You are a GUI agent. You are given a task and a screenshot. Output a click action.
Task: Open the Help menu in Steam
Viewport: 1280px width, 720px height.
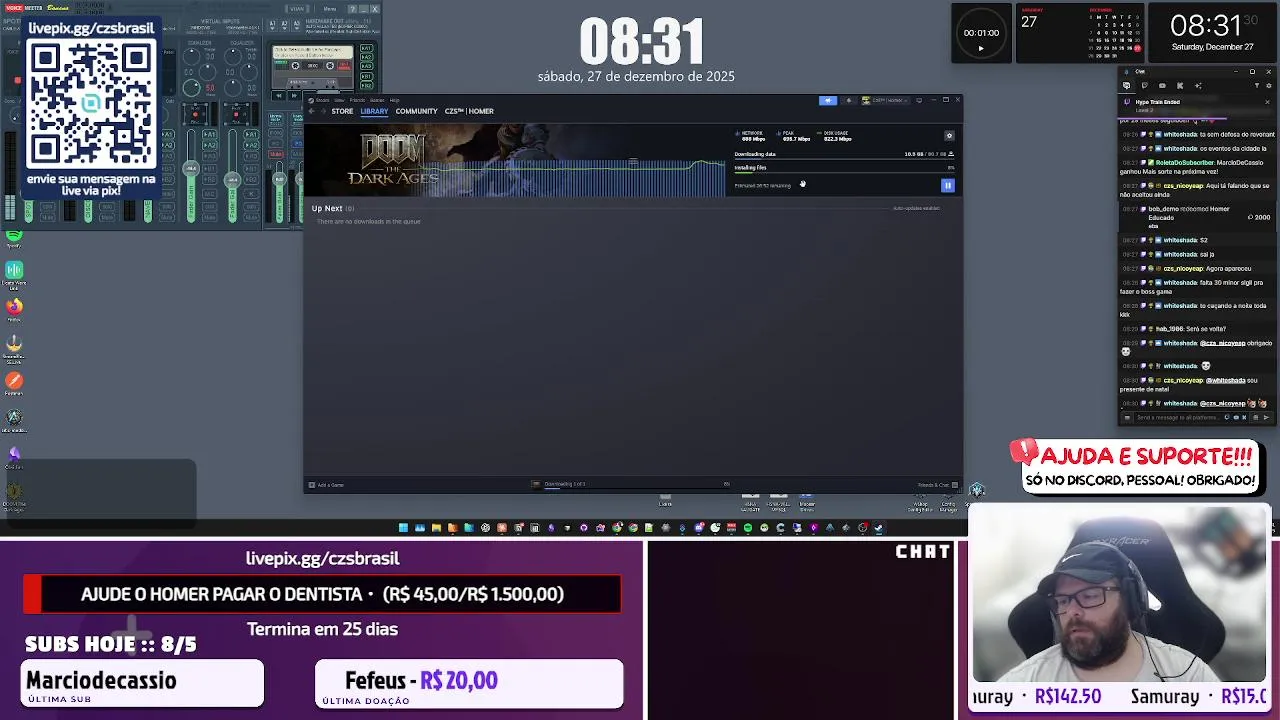click(x=394, y=100)
